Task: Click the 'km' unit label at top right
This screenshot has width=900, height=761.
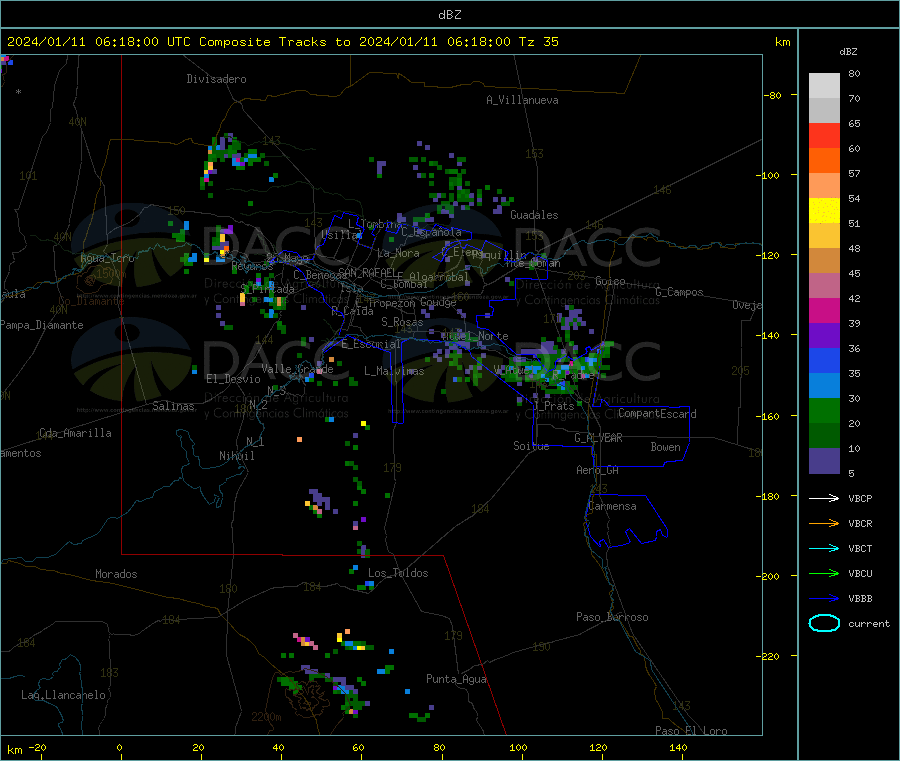Action: click(782, 42)
